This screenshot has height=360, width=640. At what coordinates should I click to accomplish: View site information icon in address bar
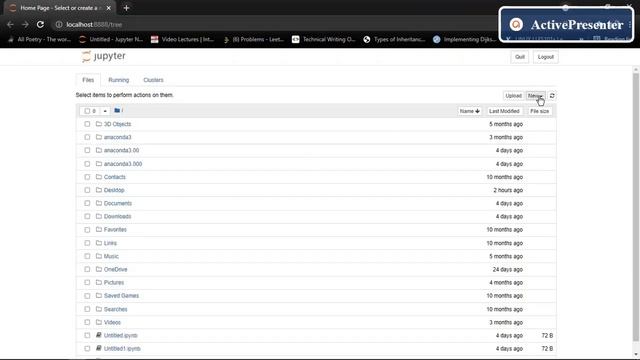tap(59, 24)
